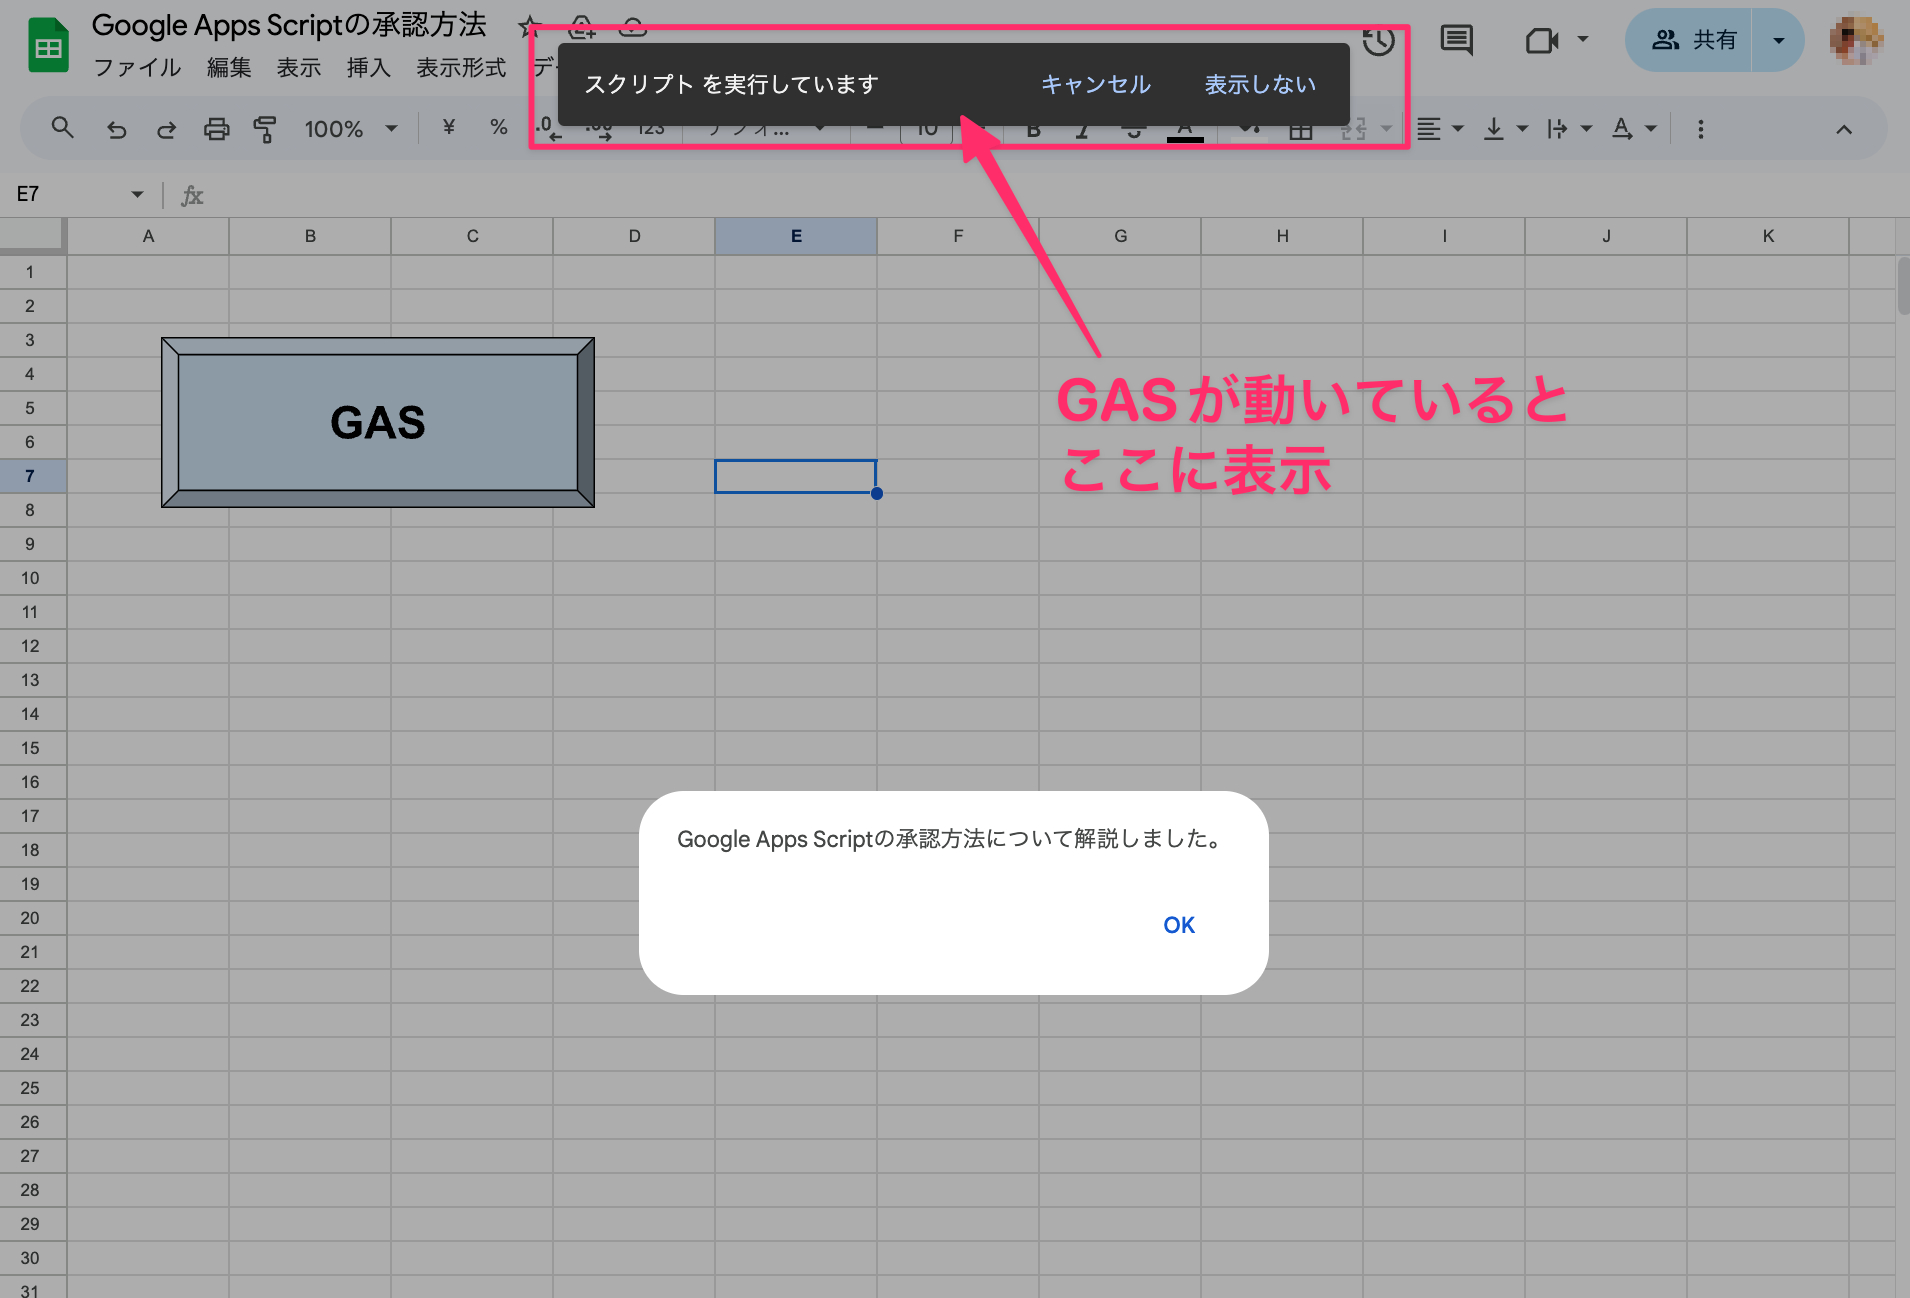Dismiss the notification with 表示しない
Image resolution: width=1910 pixels, height=1298 pixels.
pyautogui.click(x=1260, y=85)
